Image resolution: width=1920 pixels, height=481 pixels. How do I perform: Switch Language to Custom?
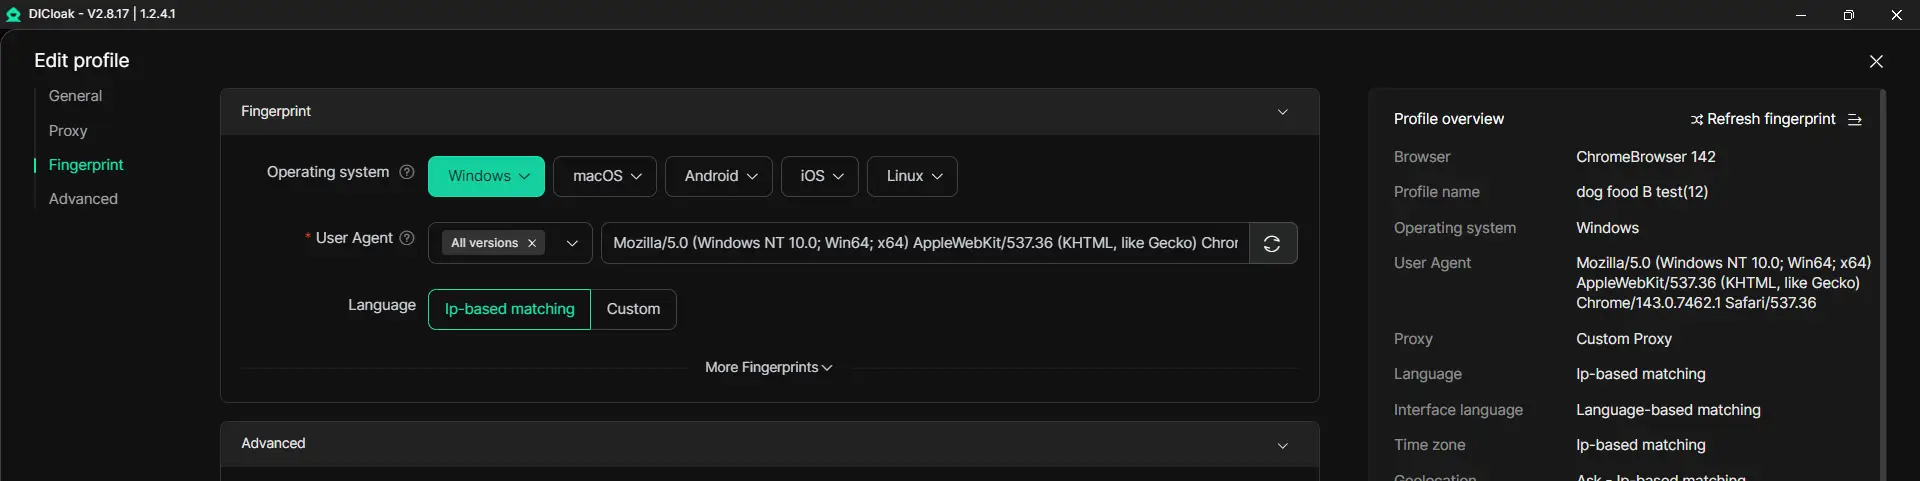[633, 309]
